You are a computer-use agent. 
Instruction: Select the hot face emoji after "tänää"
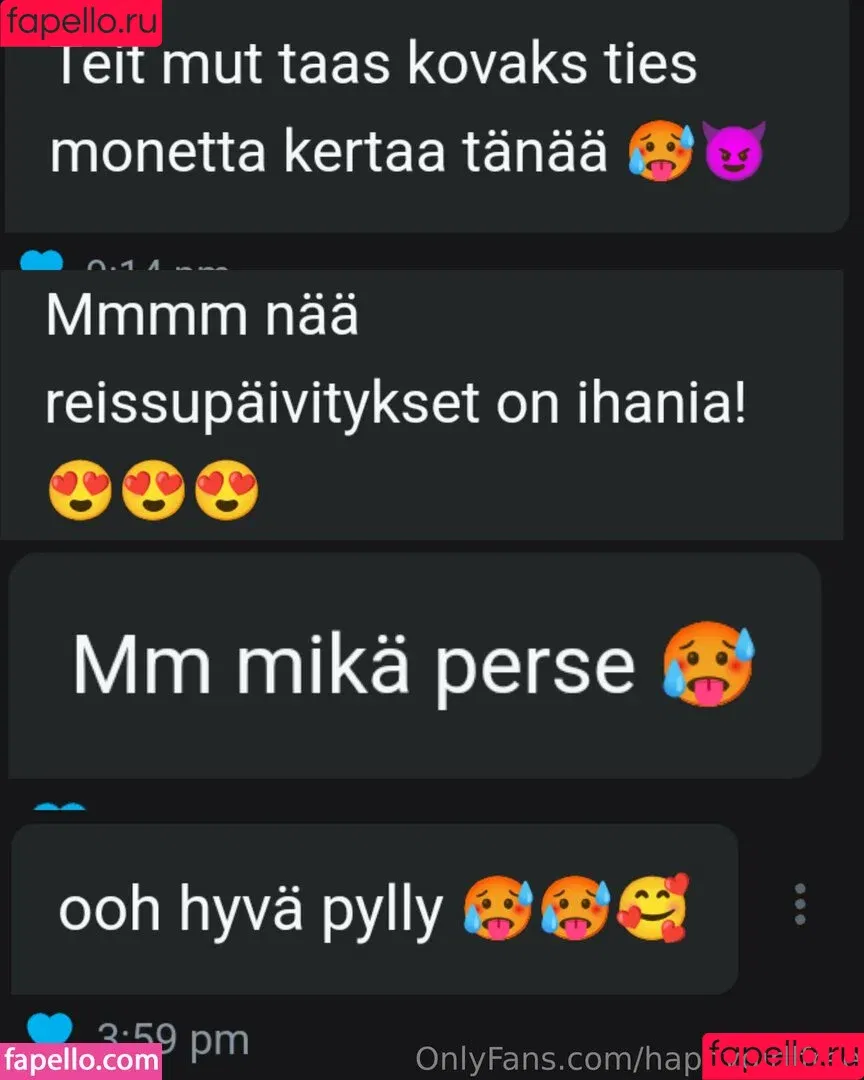[x=661, y=151]
